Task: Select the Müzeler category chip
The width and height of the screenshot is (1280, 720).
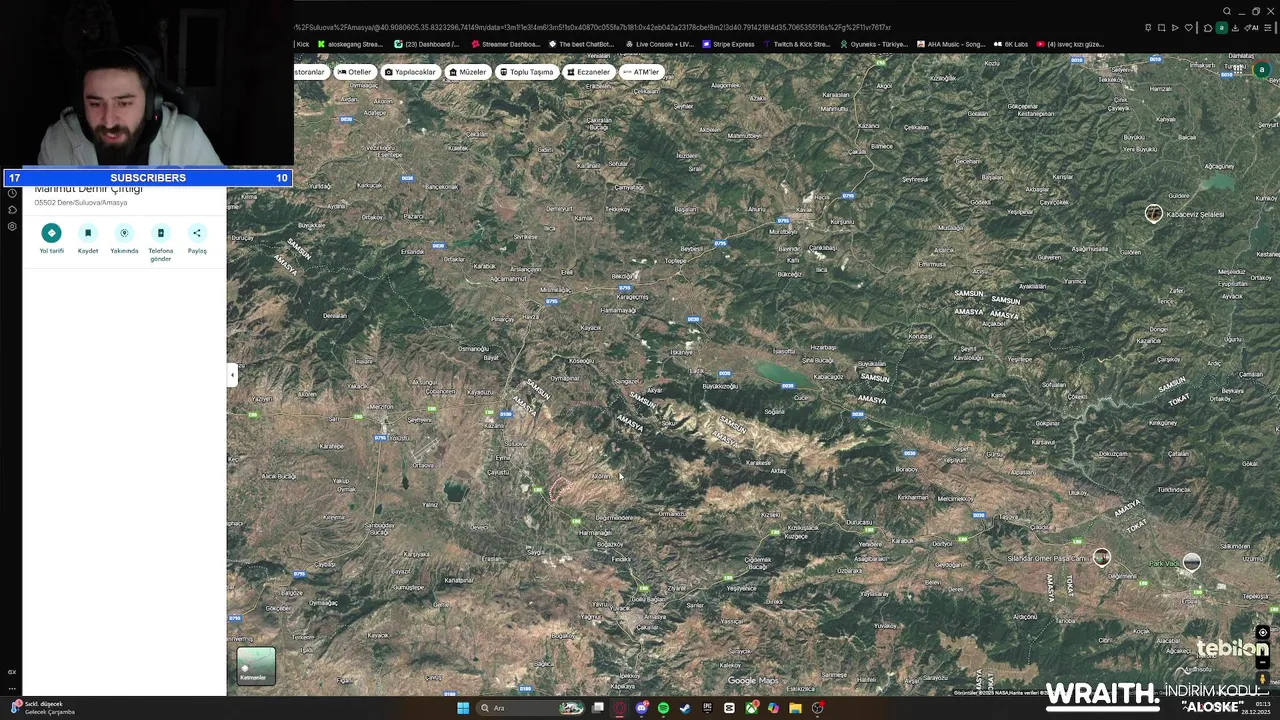Action: tap(467, 72)
